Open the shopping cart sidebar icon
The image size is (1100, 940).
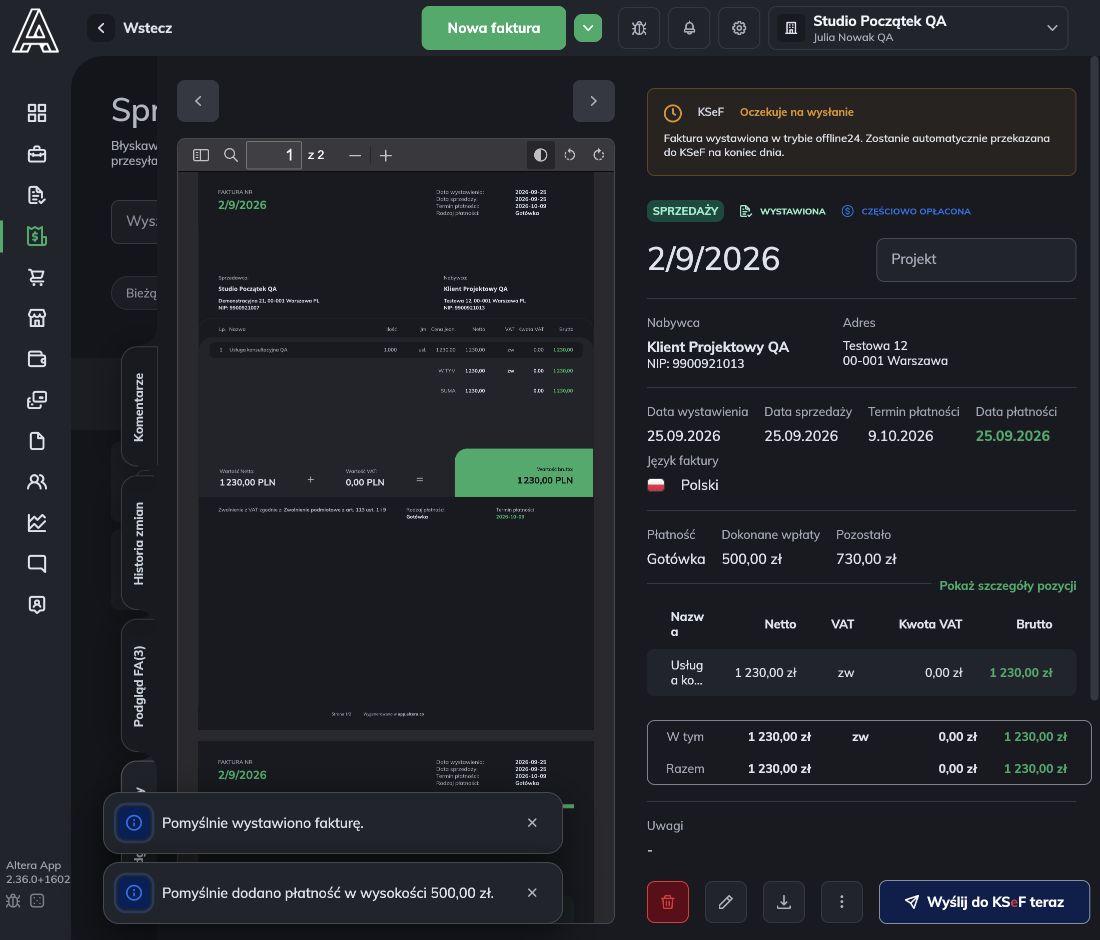(x=36, y=277)
